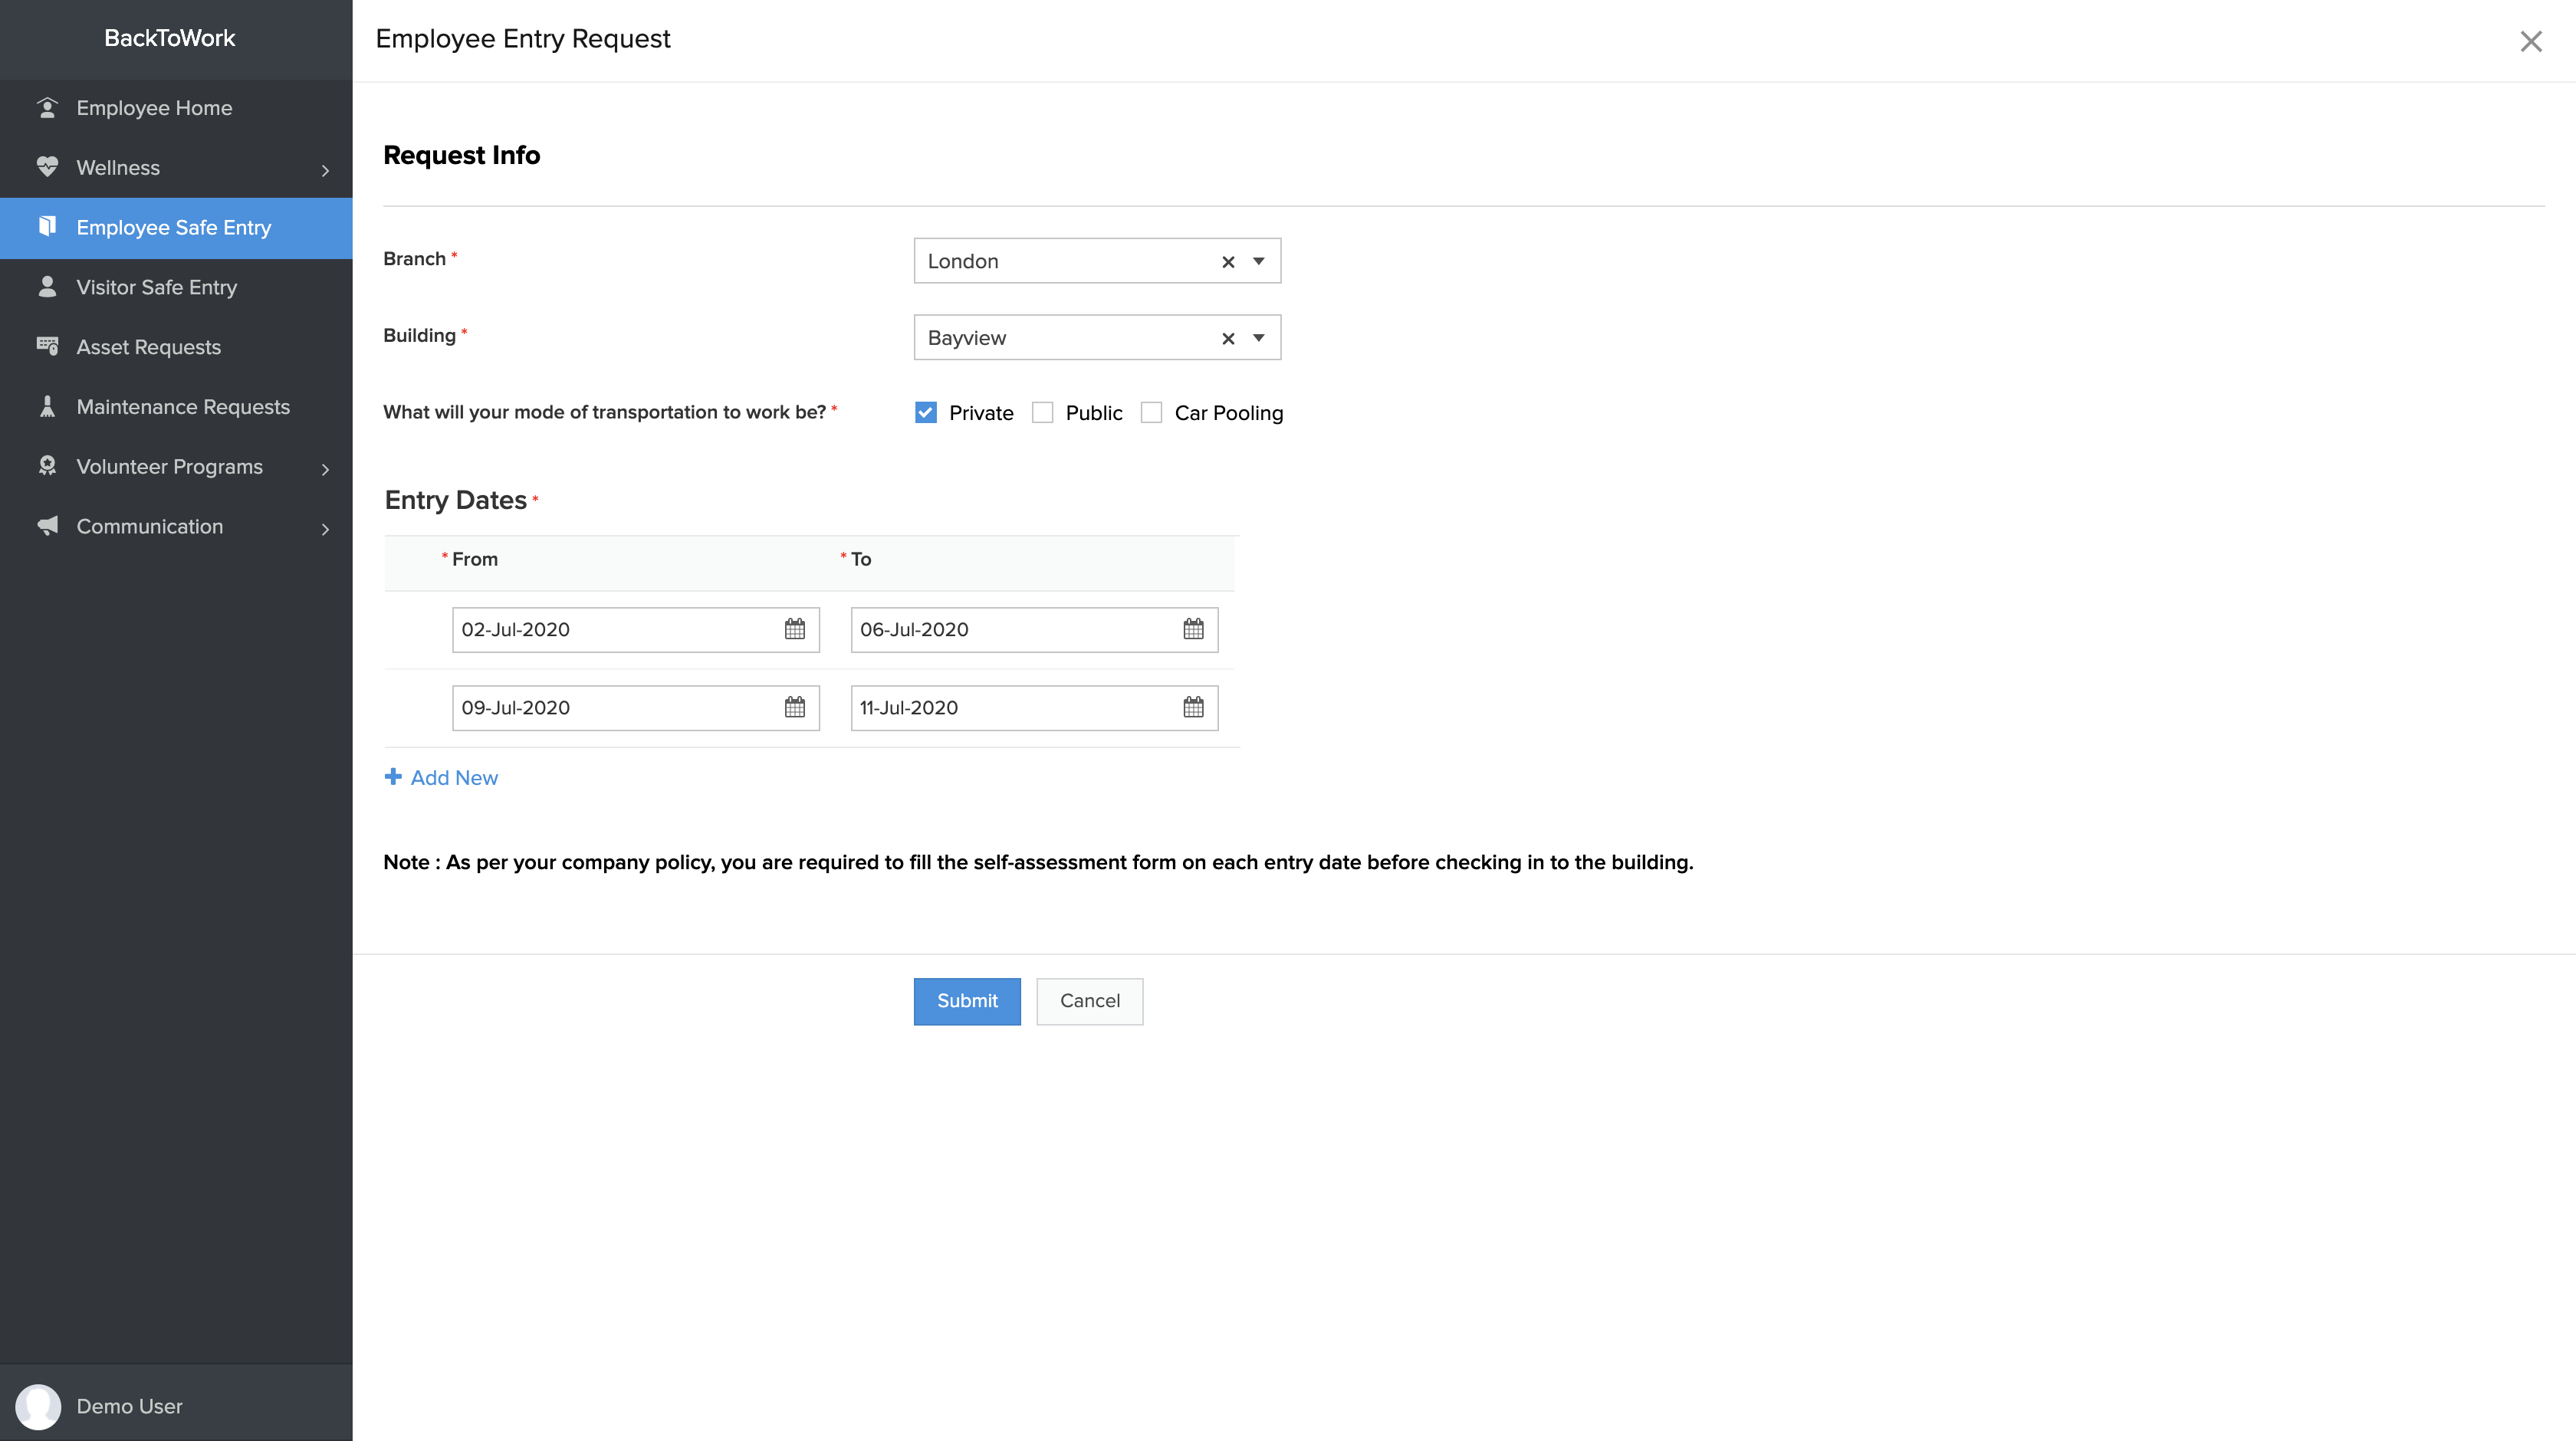Open calendar picker for 06-Jul-2020 date
The width and height of the screenshot is (2576, 1441).
(1193, 629)
